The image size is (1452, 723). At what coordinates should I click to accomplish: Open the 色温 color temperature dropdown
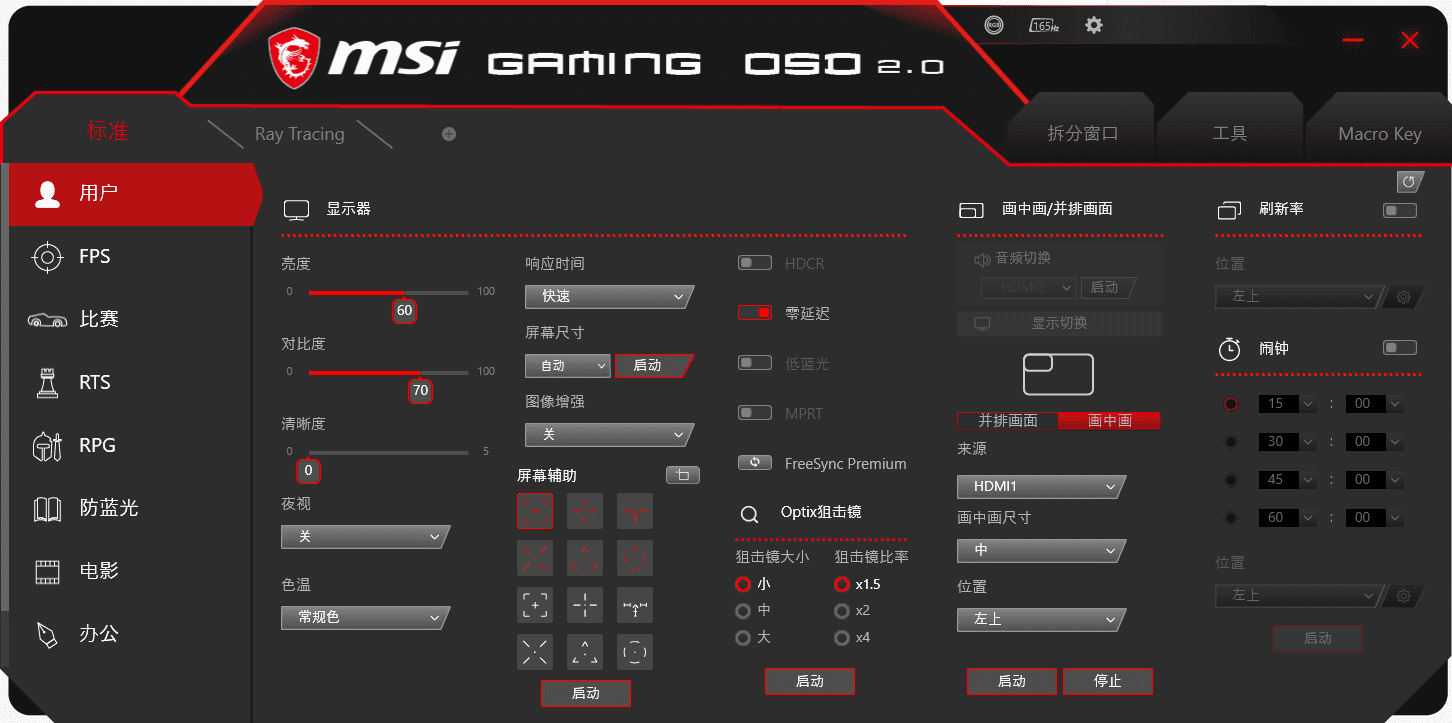click(x=365, y=618)
